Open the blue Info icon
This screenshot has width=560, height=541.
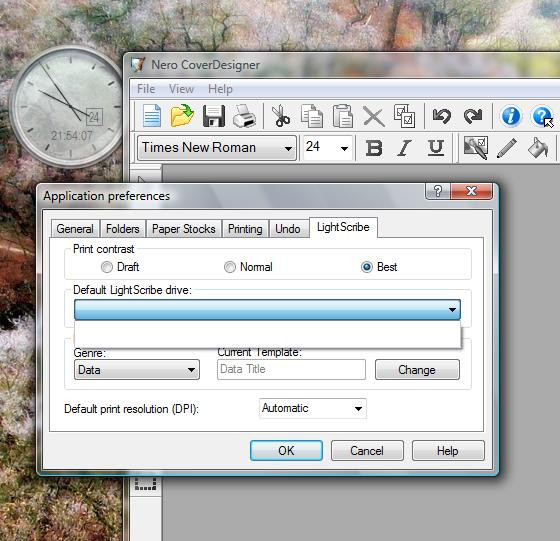[x=511, y=116]
